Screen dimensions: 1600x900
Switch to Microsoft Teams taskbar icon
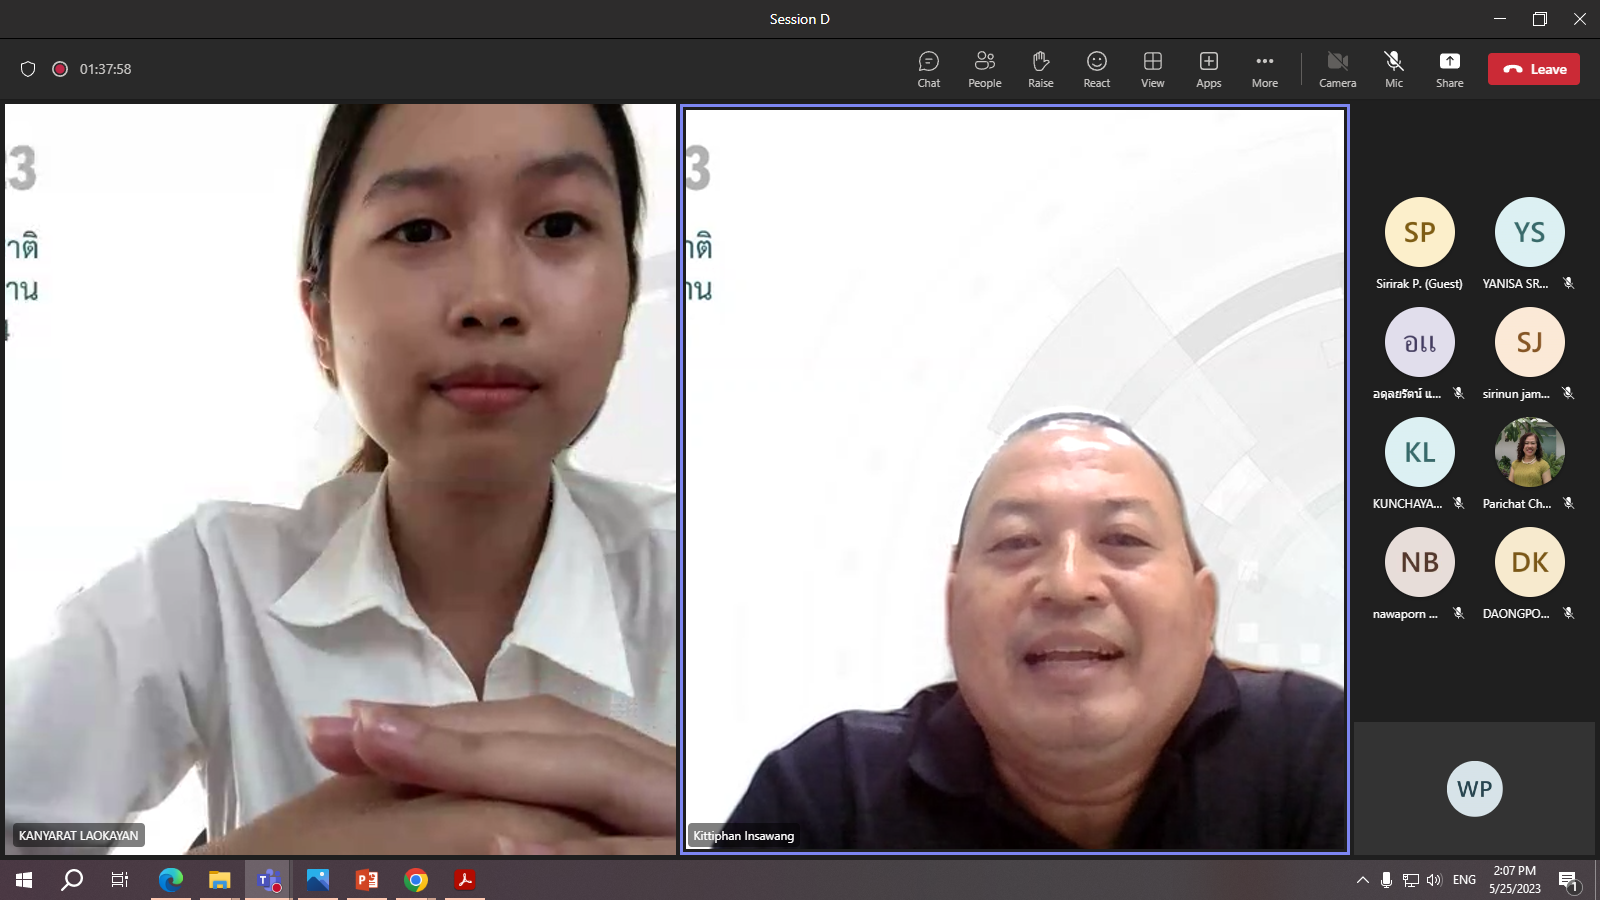(x=269, y=880)
